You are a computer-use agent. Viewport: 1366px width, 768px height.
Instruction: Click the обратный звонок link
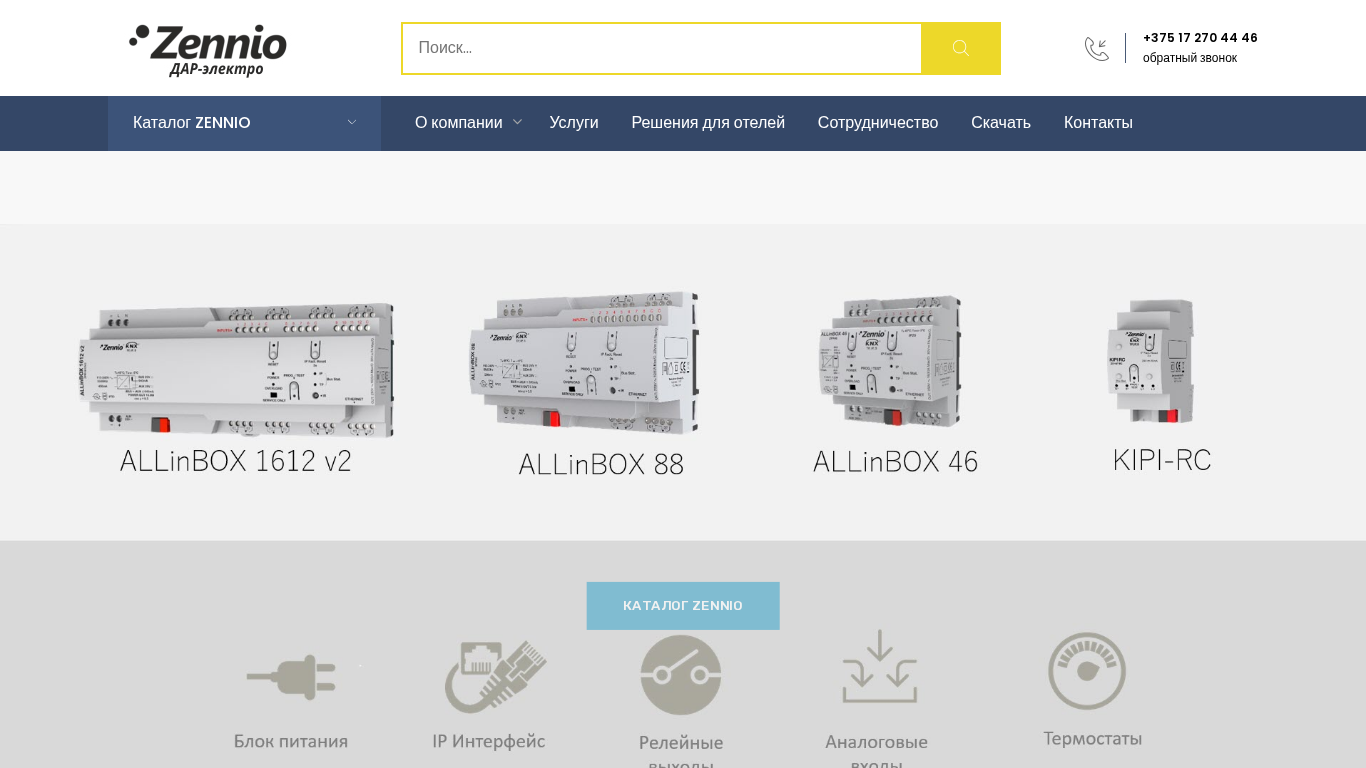1189,58
